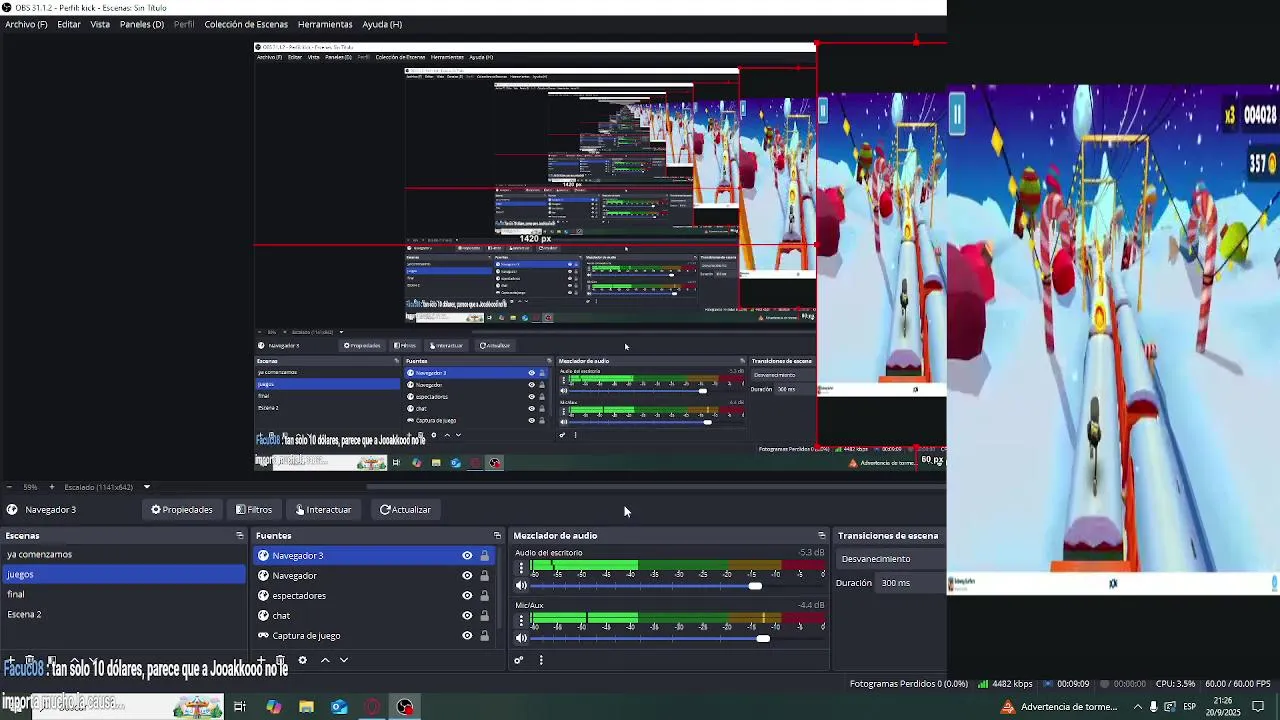Lock the Navegador 3 source
The width and height of the screenshot is (1280, 720).
[x=485, y=556]
